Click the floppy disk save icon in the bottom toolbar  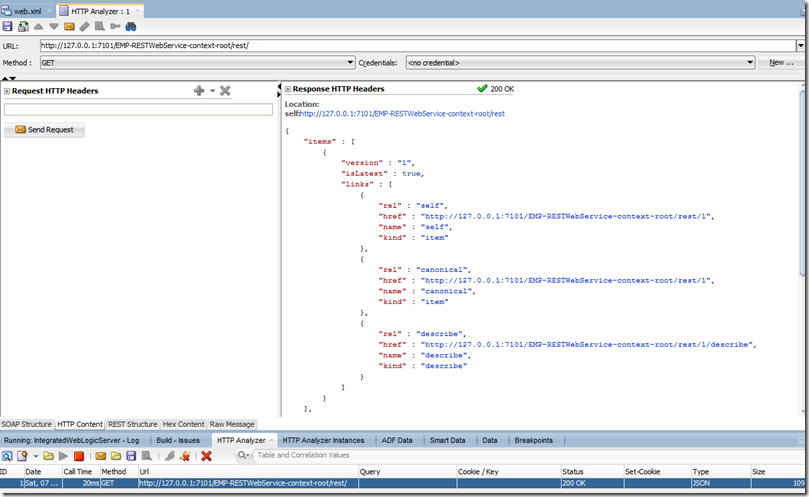click(131, 456)
